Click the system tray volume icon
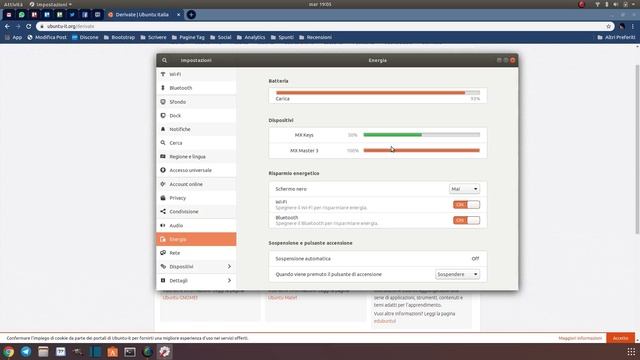 click(x=616, y=4)
